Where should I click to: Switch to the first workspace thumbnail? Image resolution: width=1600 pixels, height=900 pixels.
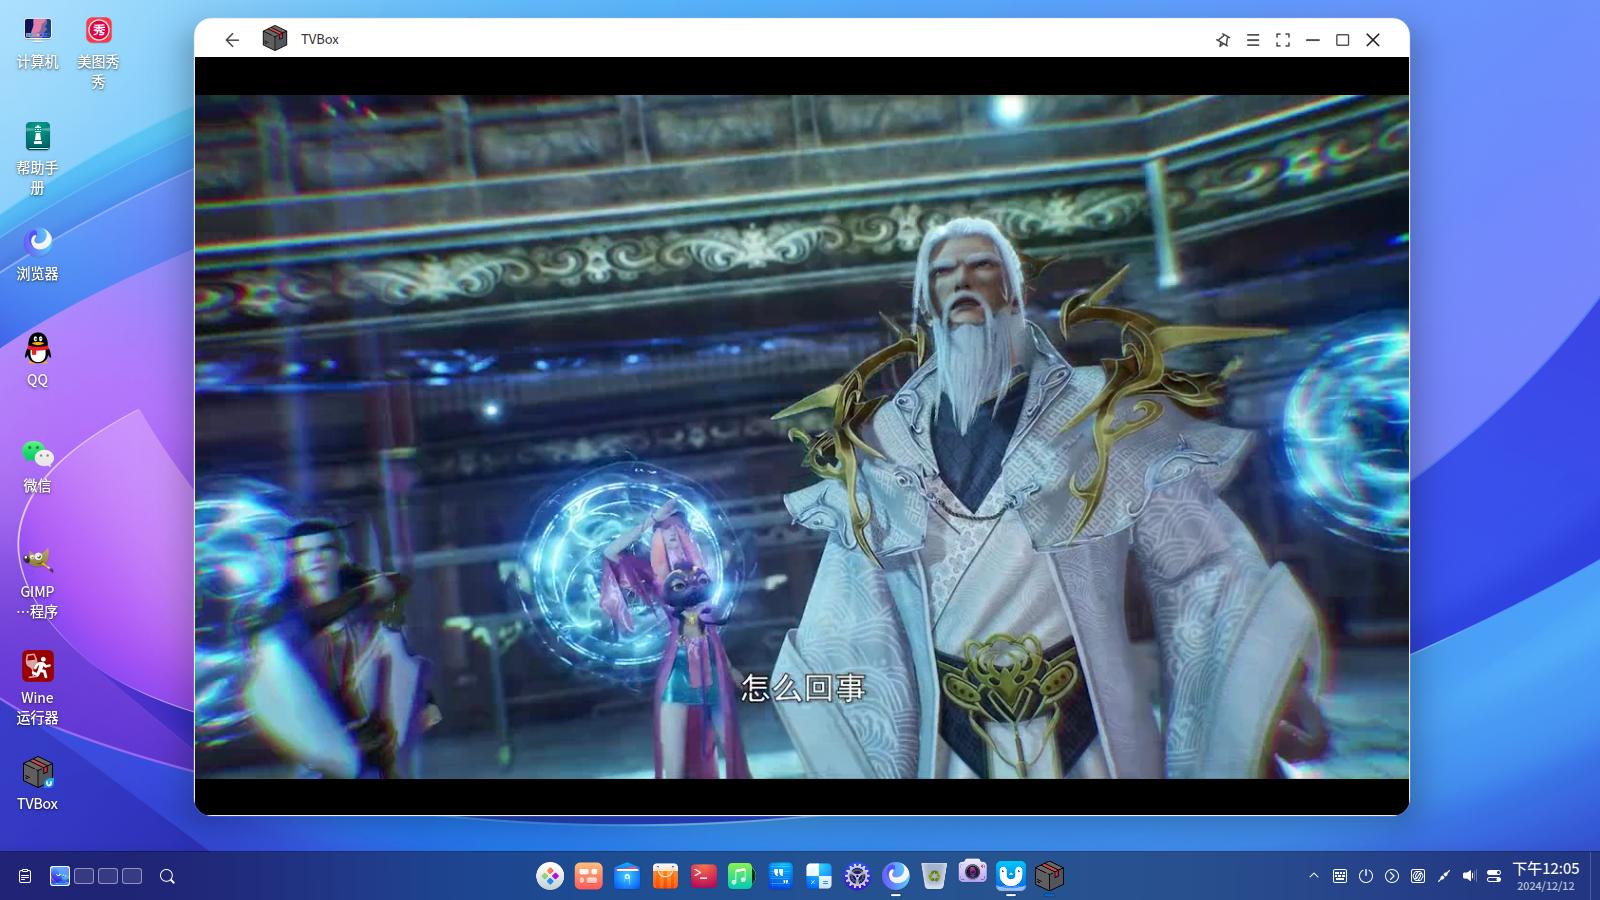pos(60,876)
